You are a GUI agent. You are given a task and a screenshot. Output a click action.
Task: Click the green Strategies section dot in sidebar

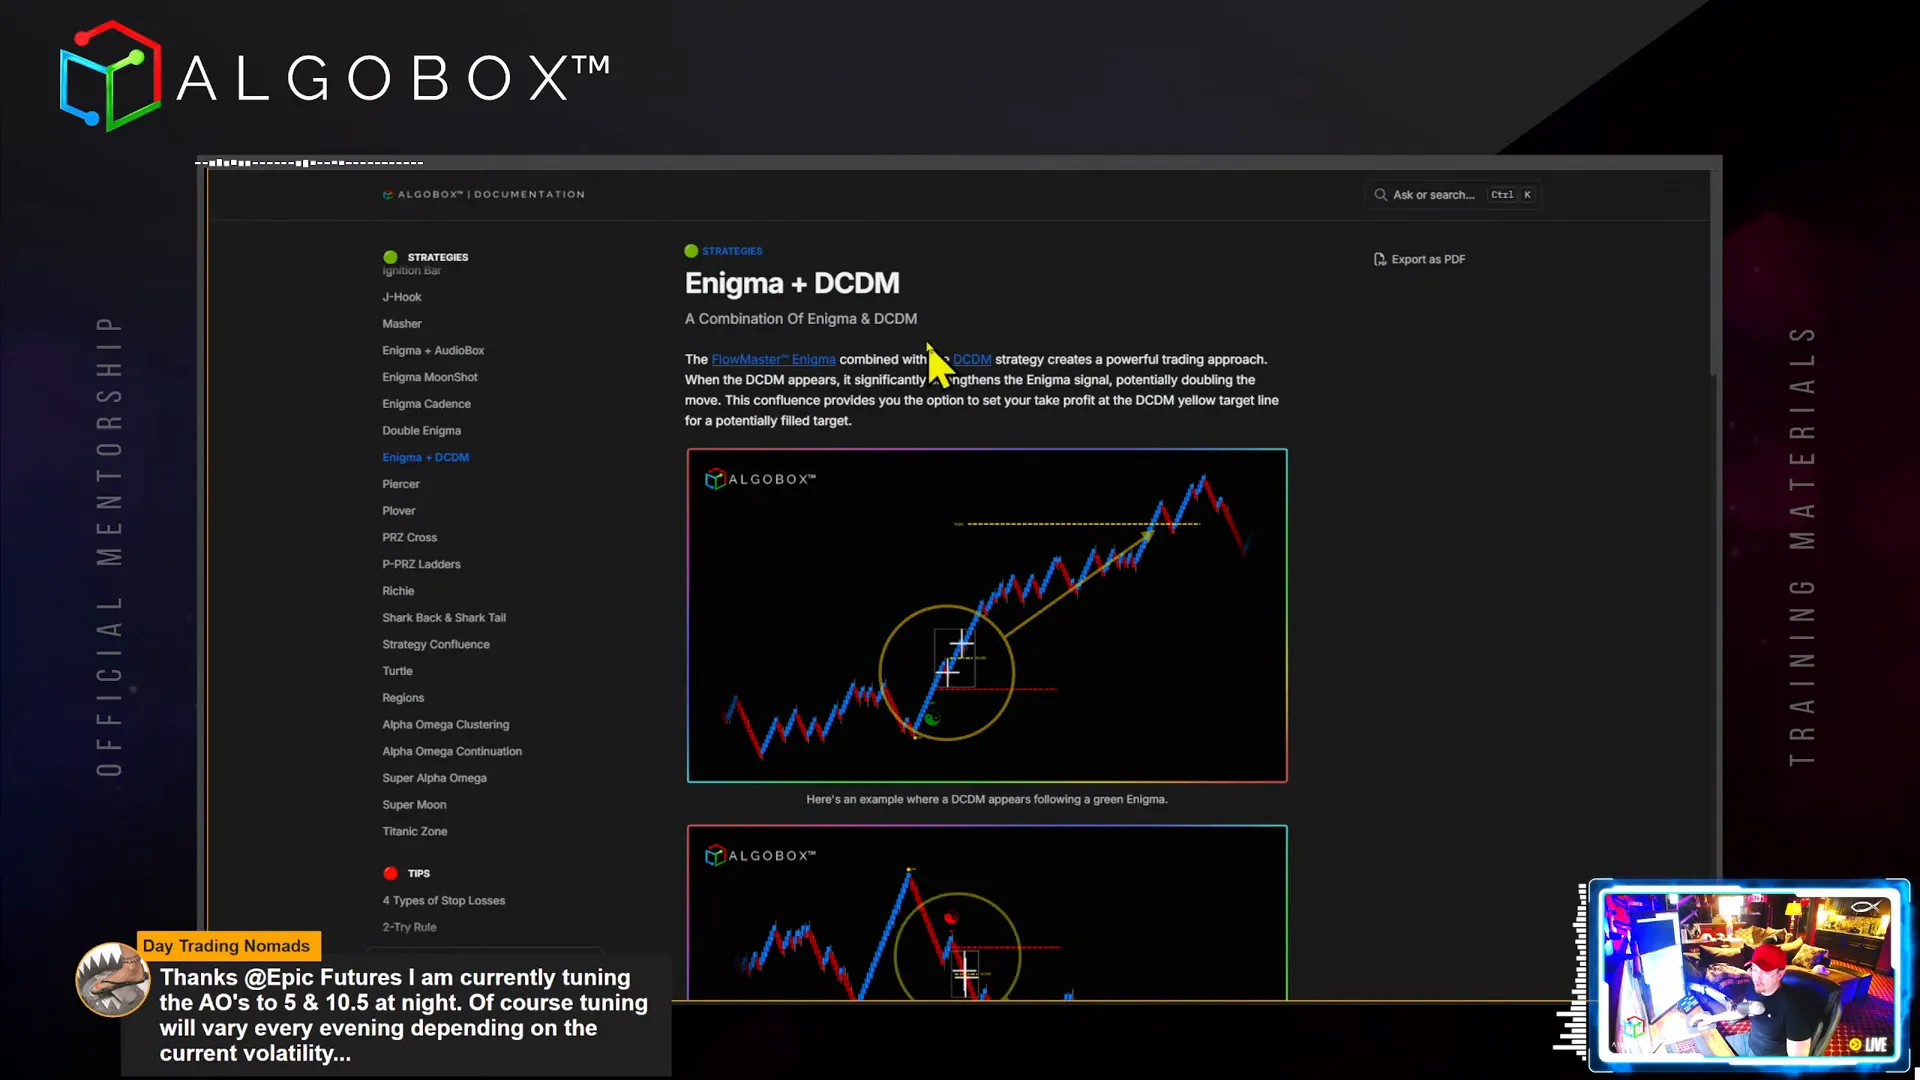pos(390,257)
